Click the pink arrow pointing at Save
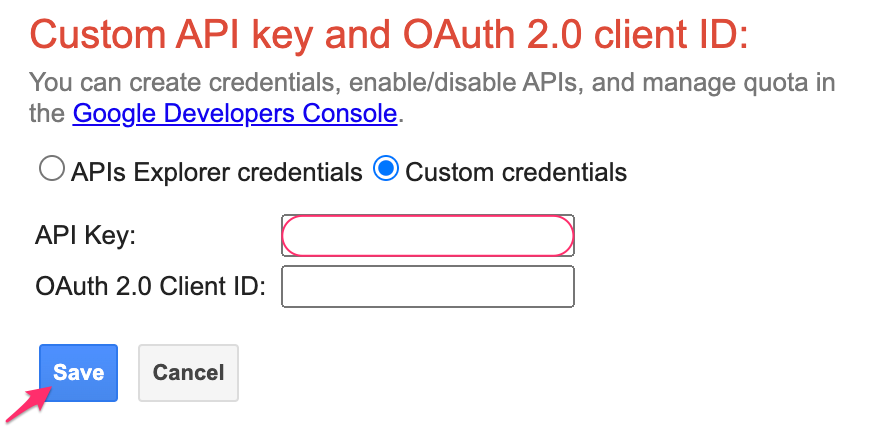The width and height of the screenshot is (883, 430). click(x=25, y=403)
